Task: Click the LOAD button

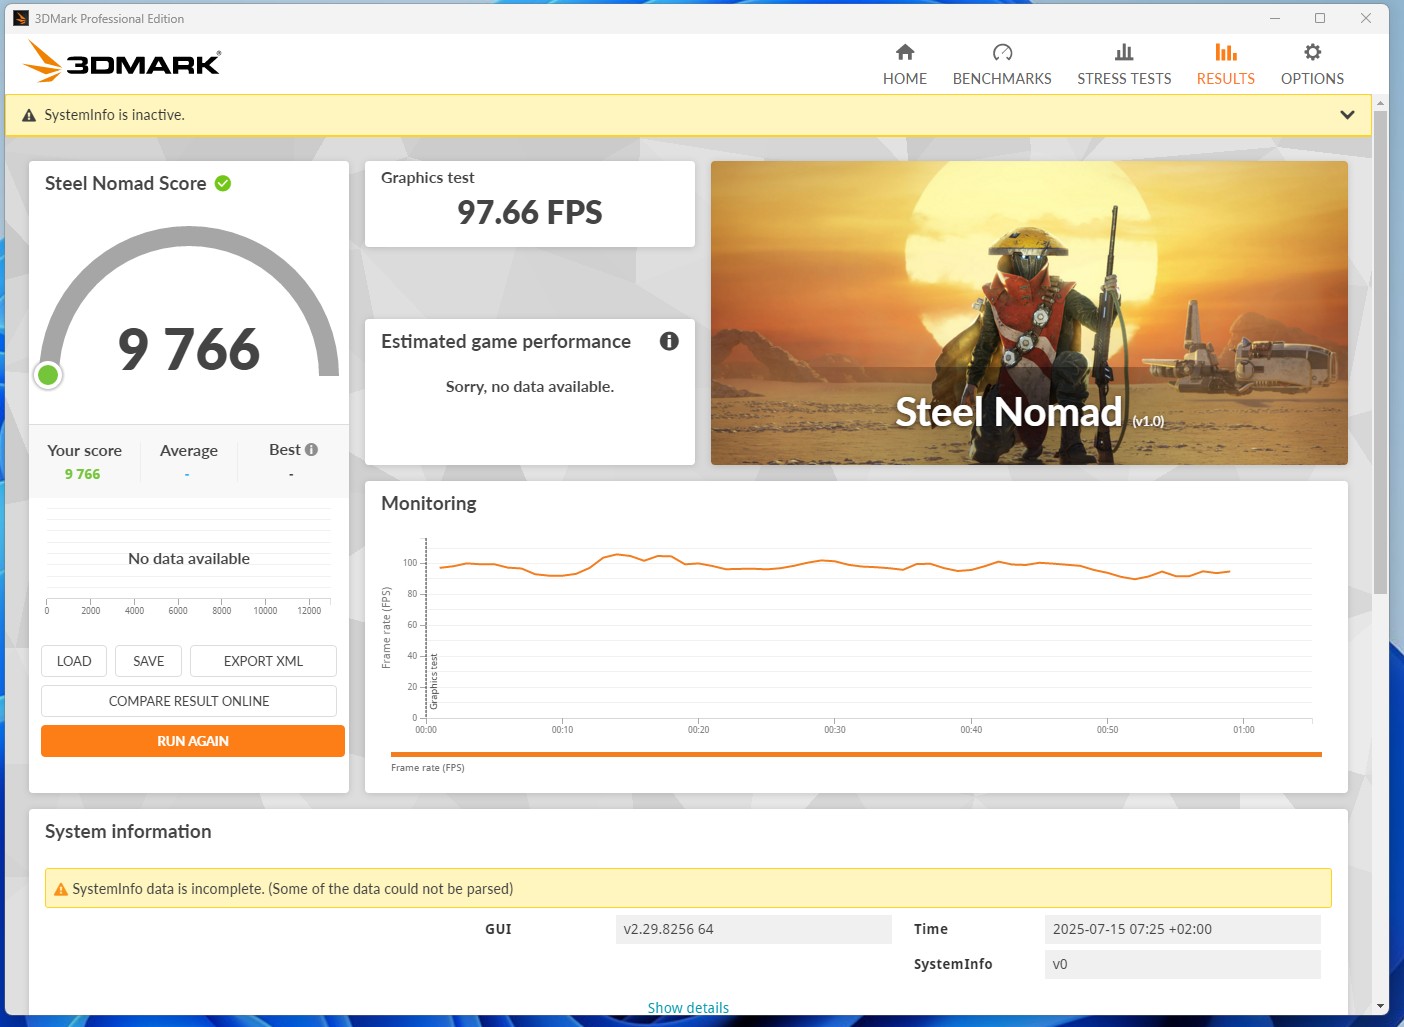Action: pos(74,661)
